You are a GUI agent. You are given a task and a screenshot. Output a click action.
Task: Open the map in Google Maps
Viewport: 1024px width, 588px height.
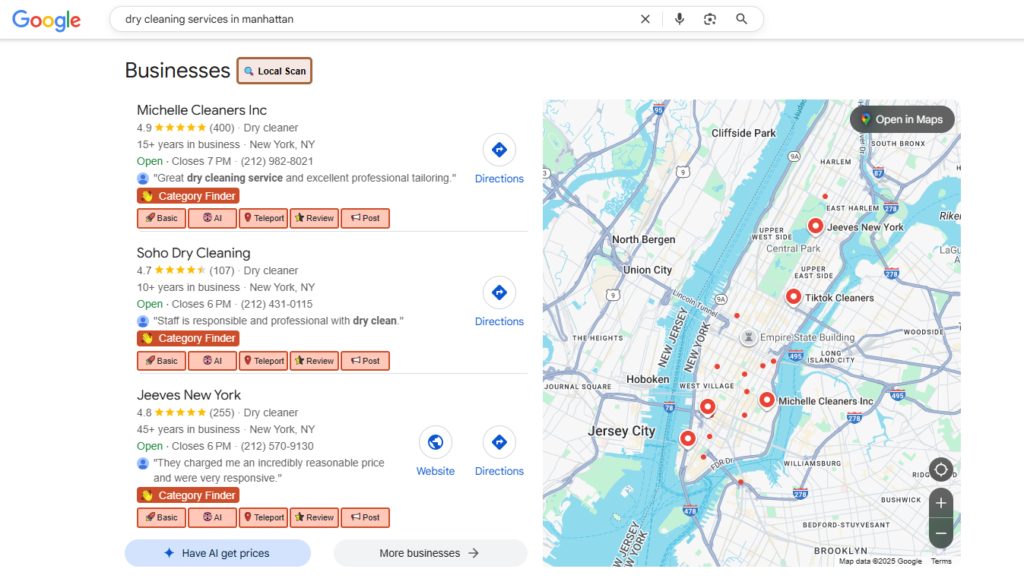[x=902, y=120]
